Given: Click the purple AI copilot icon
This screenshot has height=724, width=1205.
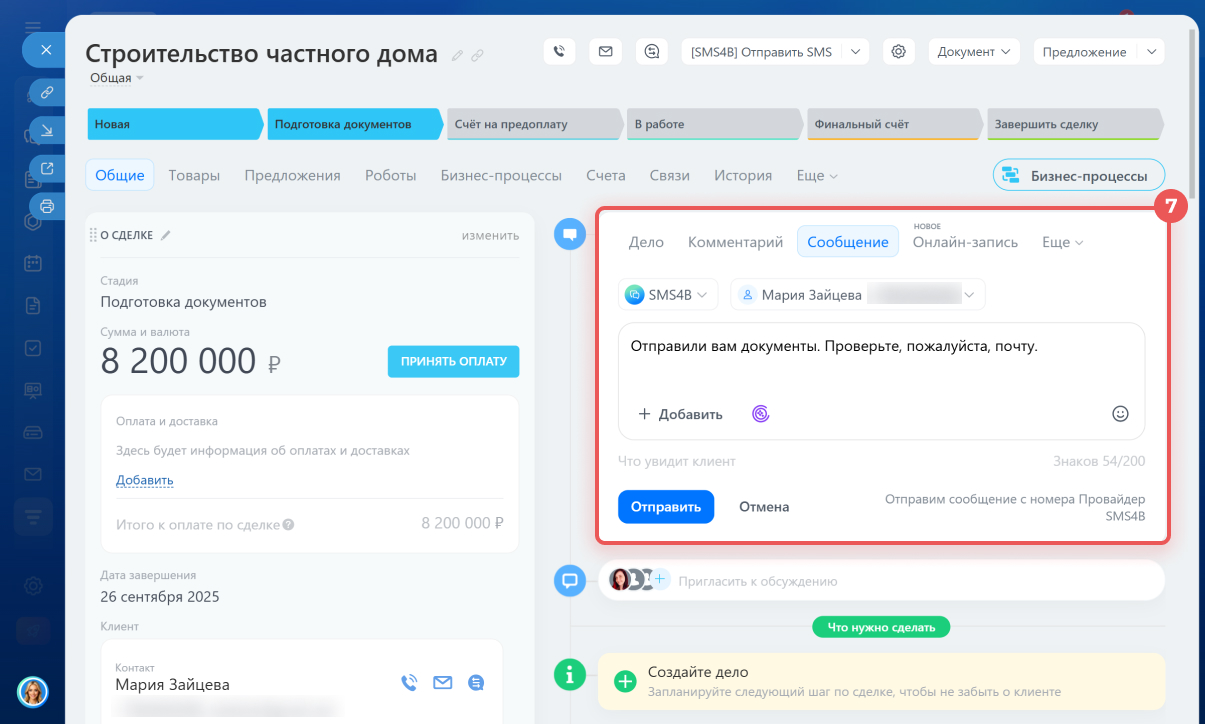Looking at the screenshot, I should click(761, 414).
